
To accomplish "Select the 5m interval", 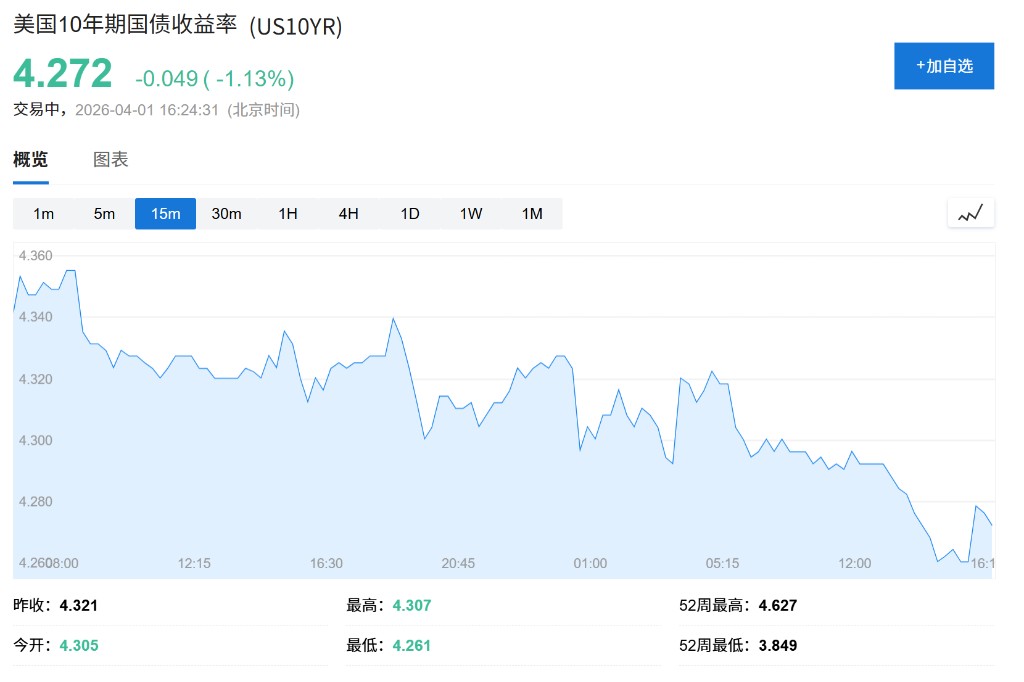I will click(x=104, y=213).
